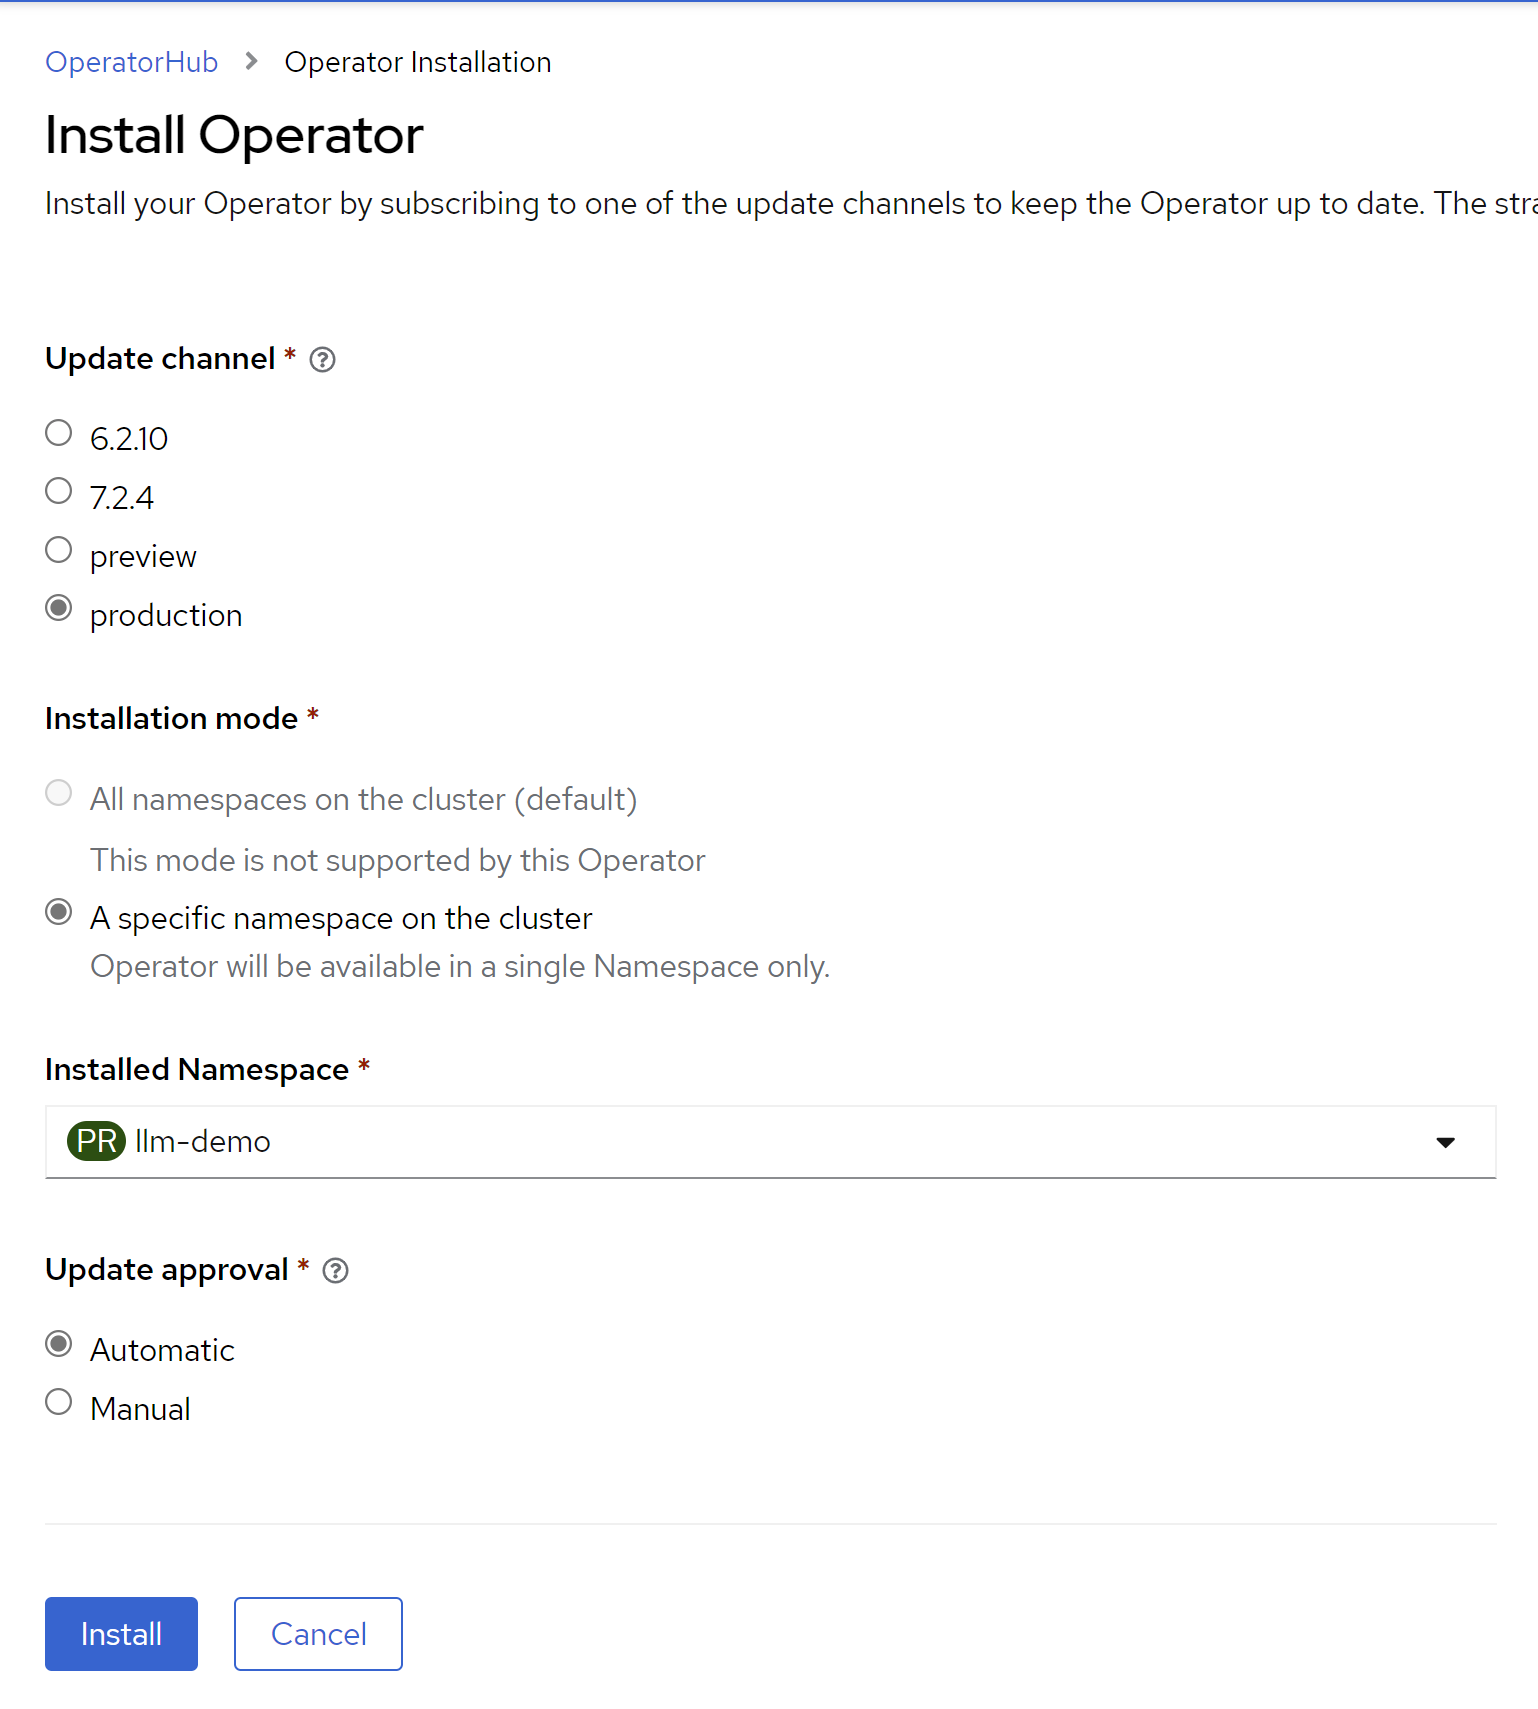Go back to OperatorHub via breadcrumb
The height and width of the screenshot is (1709, 1538).
pyautogui.click(x=131, y=62)
